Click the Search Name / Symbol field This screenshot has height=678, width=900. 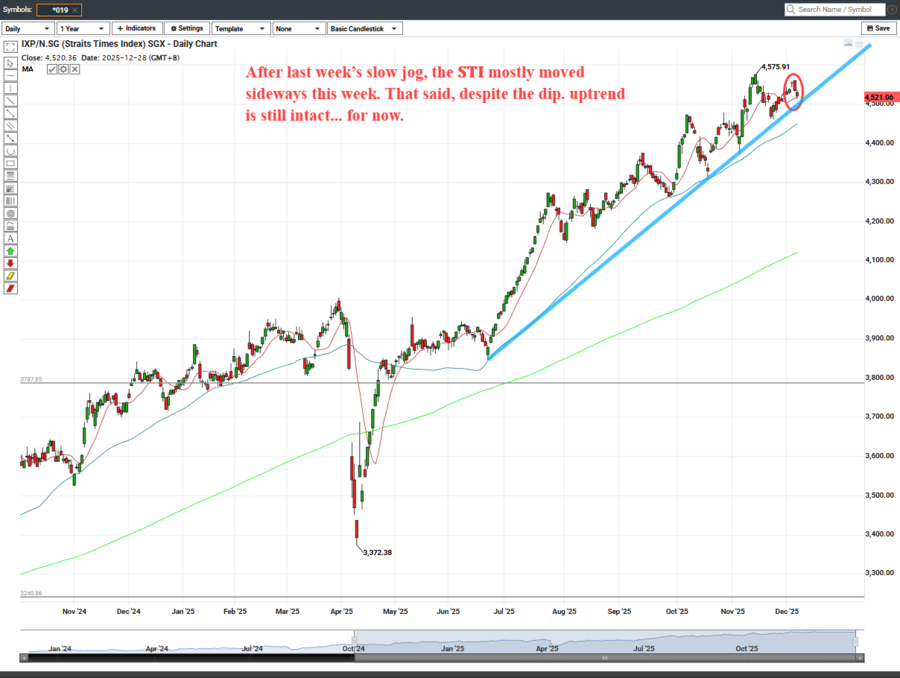click(x=835, y=9)
